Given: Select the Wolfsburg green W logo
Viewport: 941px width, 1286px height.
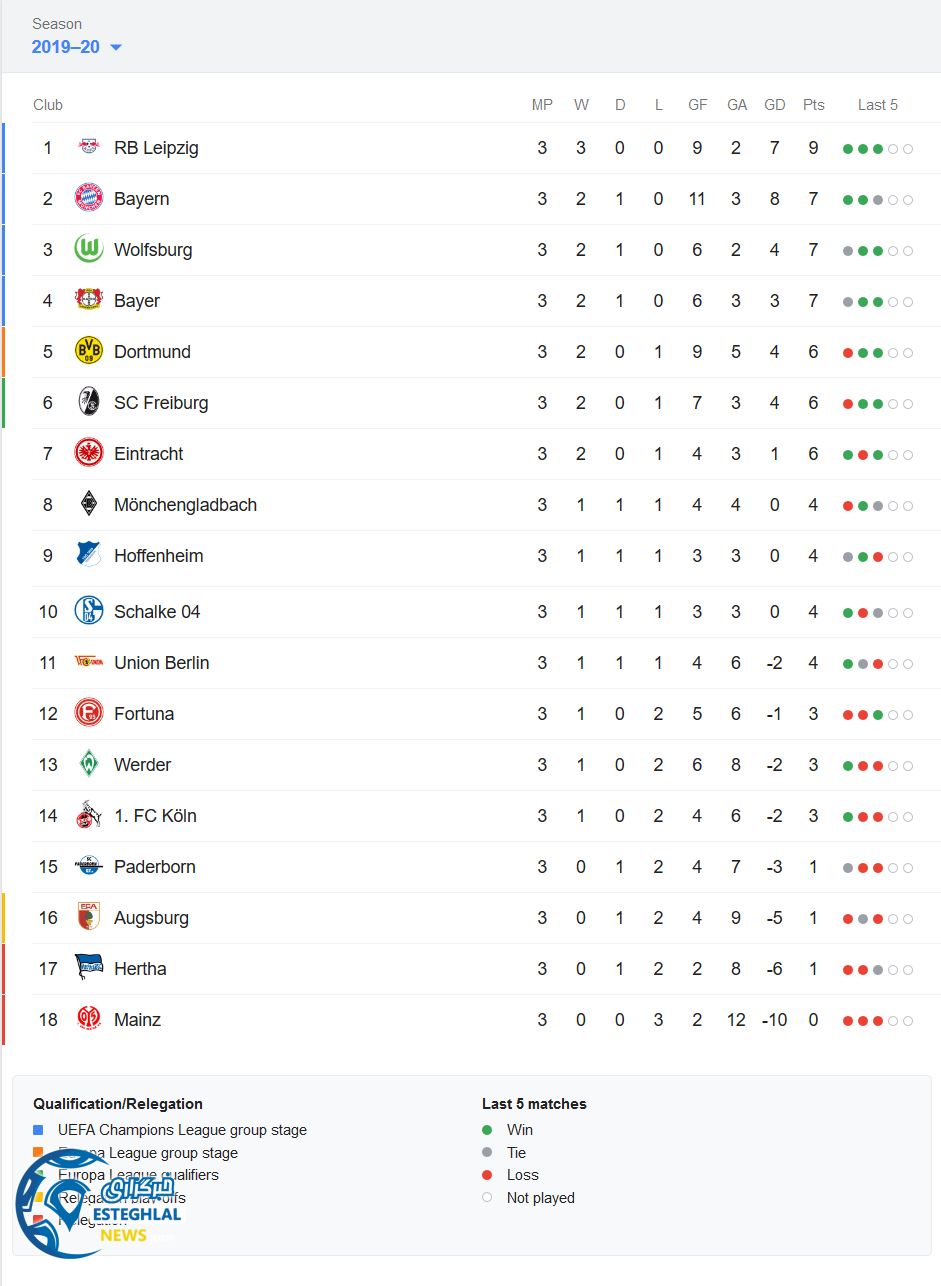Looking at the screenshot, I should click(89, 249).
